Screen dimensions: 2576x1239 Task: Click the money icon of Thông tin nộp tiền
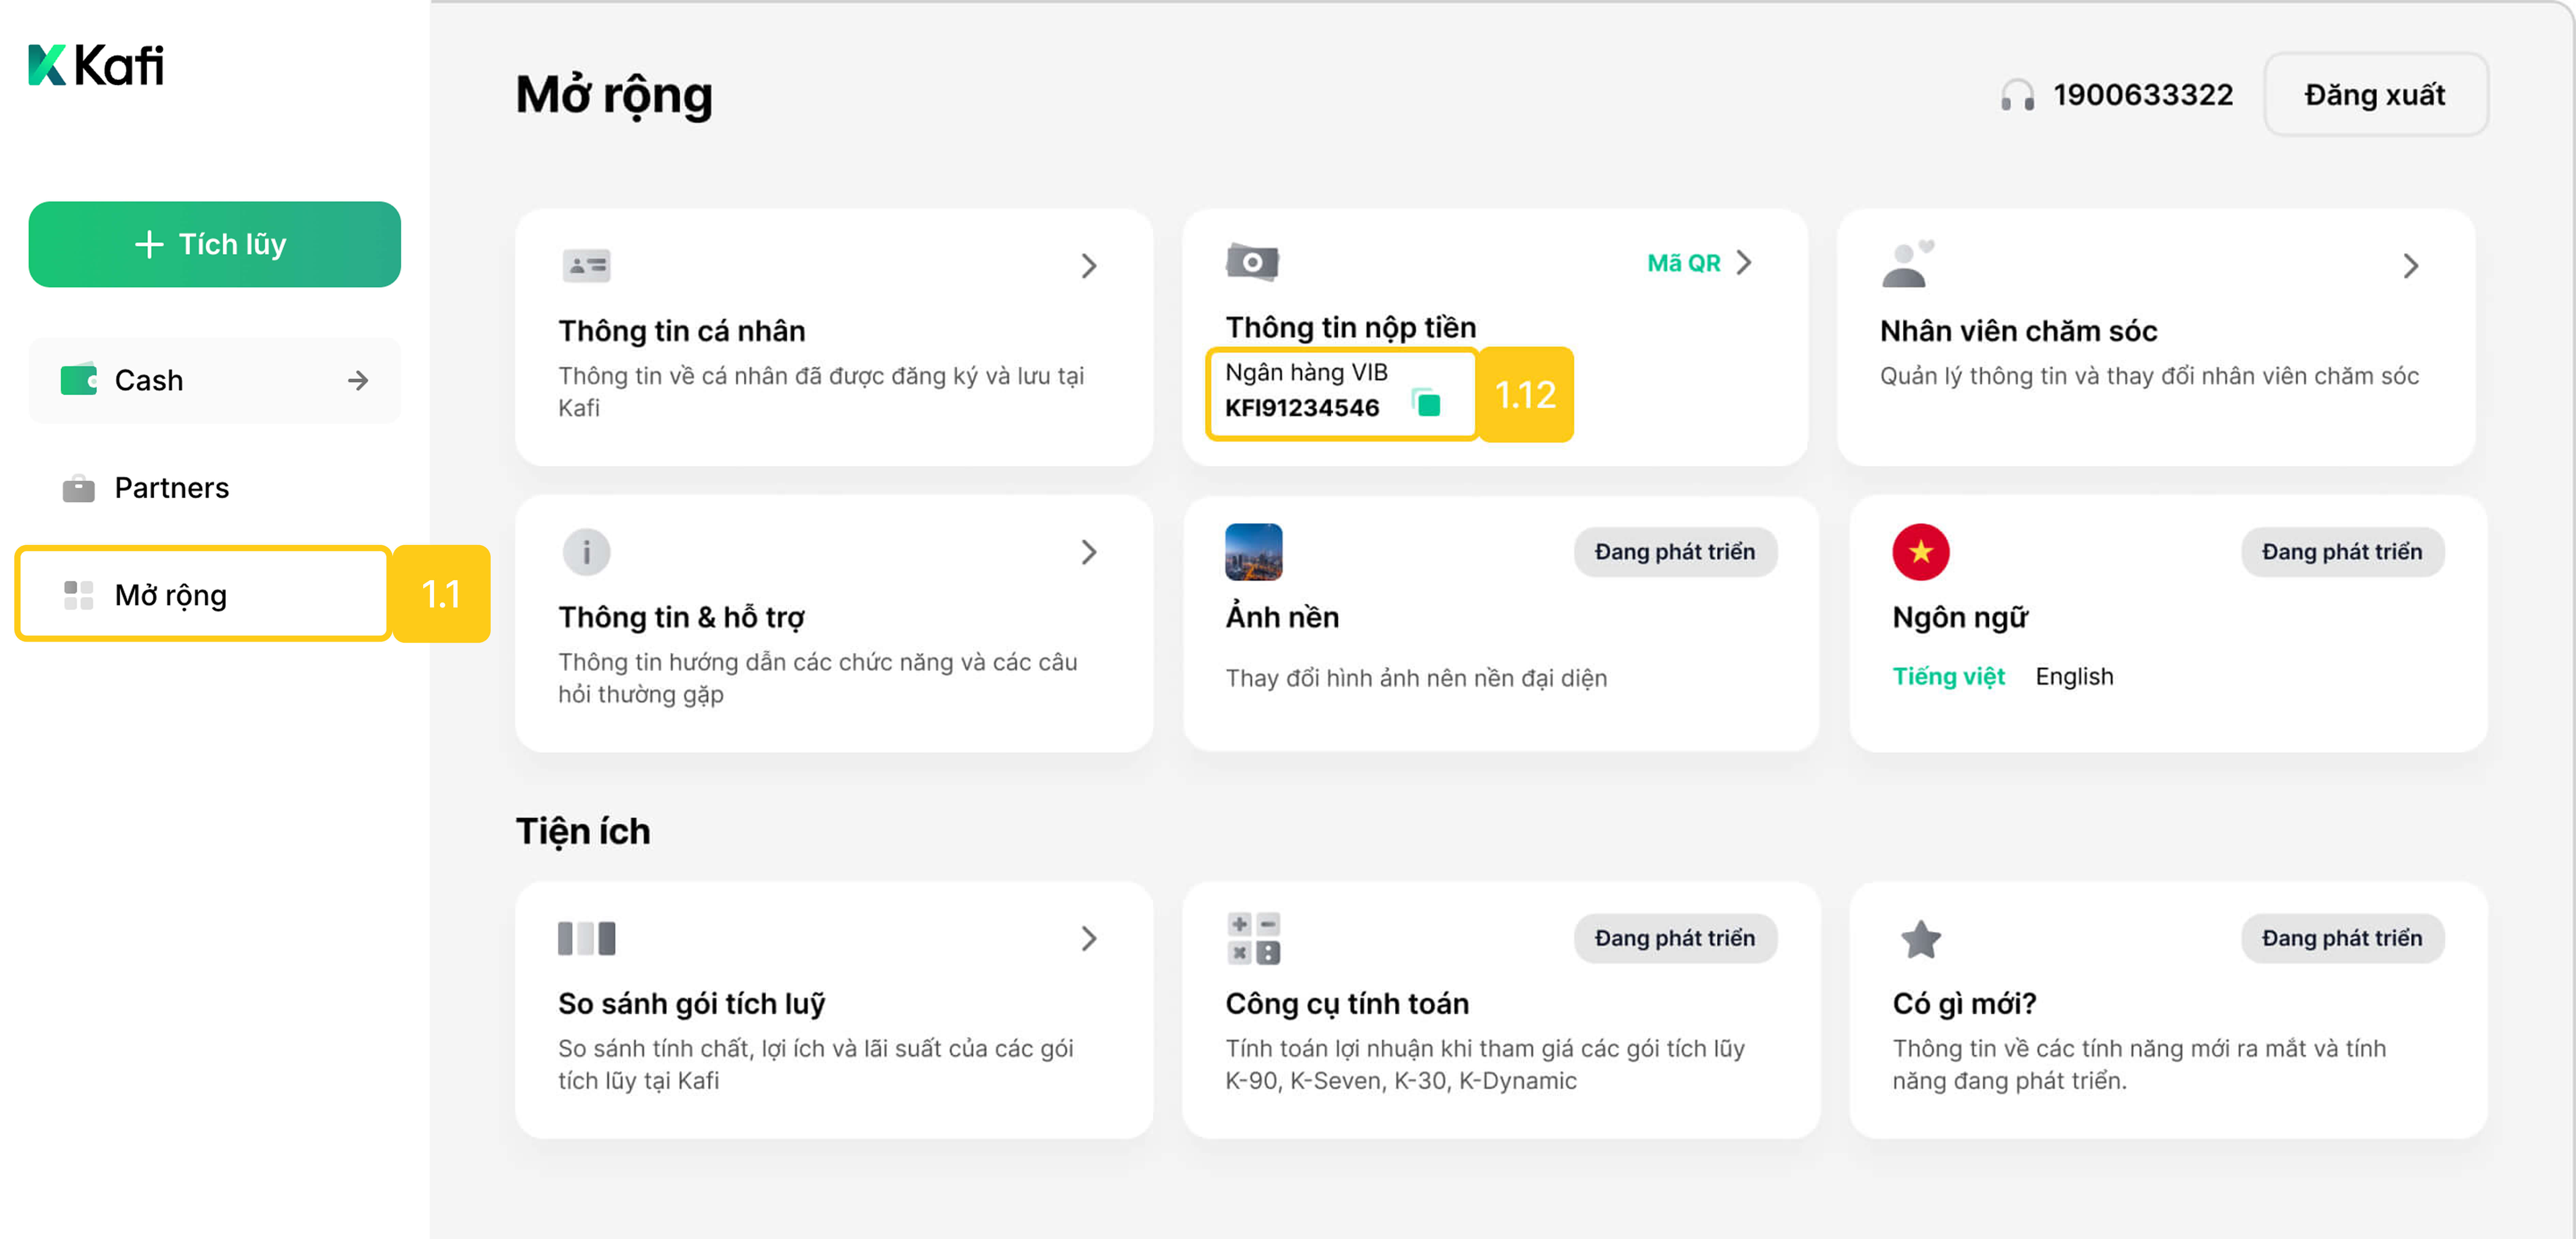(x=1252, y=262)
